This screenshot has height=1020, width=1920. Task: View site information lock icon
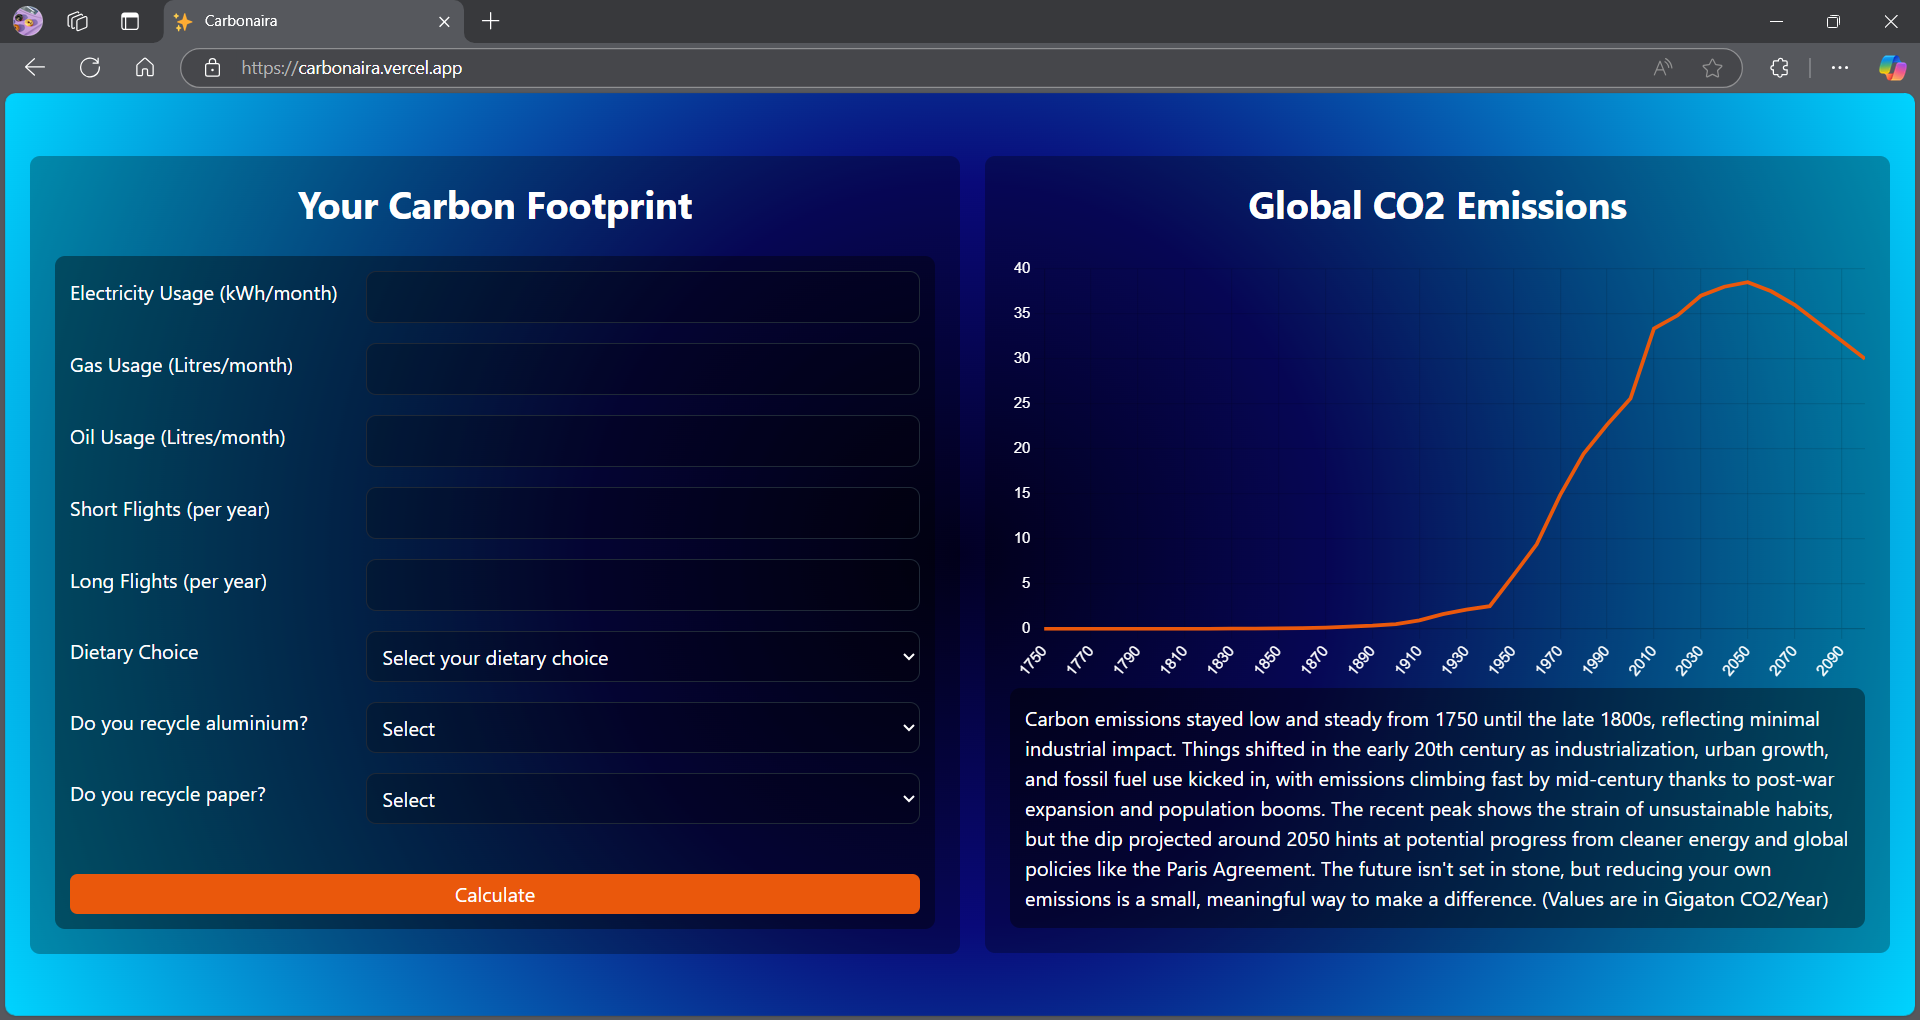pyautogui.click(x=212, y=68)
